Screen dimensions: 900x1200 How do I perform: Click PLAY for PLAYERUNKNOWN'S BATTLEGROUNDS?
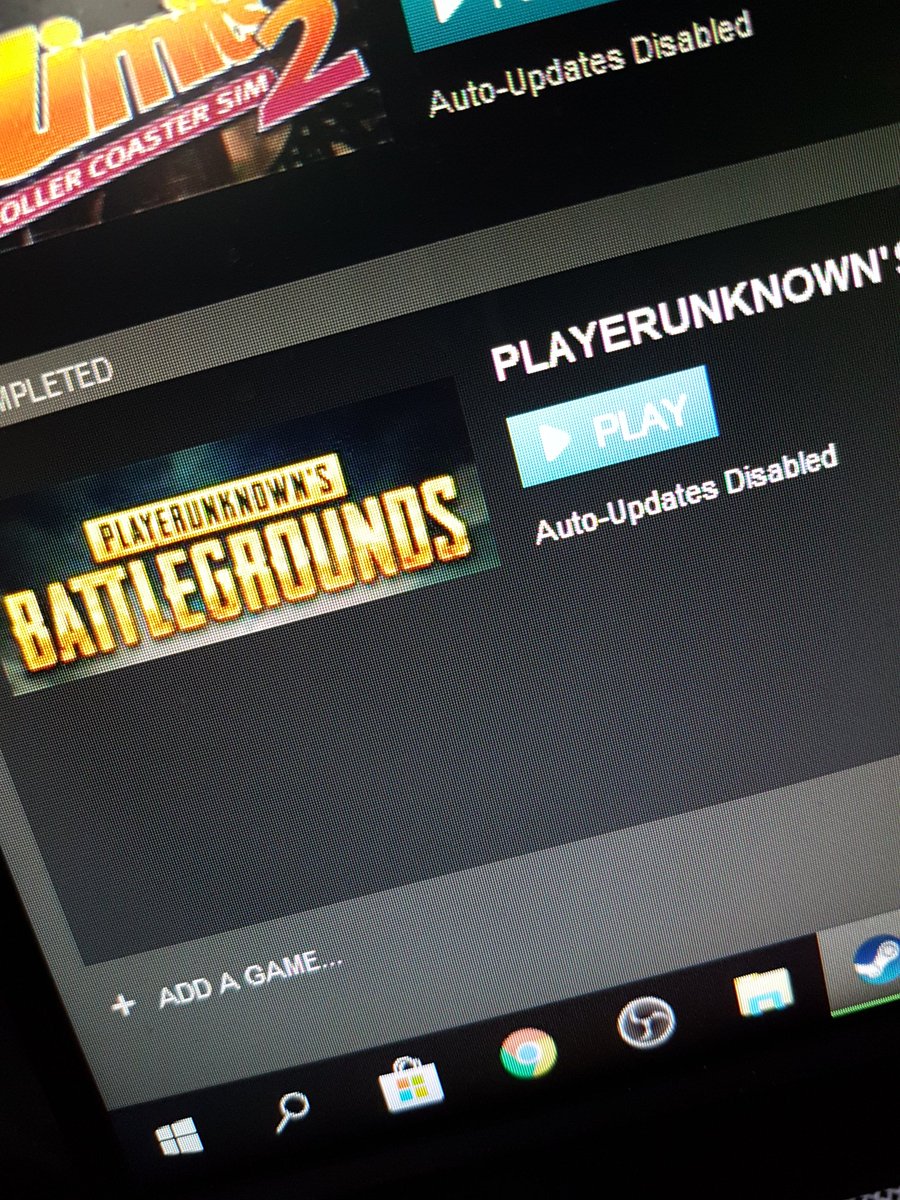[613, 426]
